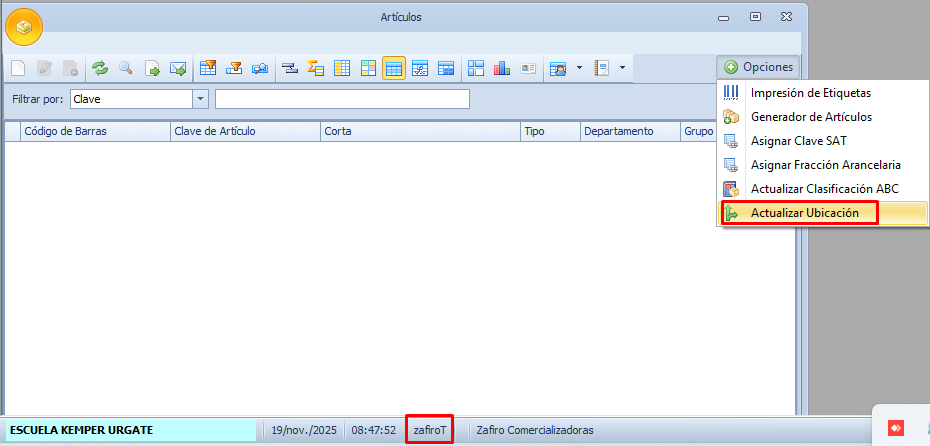
Task: Expand the user-window icon dropdown arrow
Action: pyautogui.click(x=578, y=68)
